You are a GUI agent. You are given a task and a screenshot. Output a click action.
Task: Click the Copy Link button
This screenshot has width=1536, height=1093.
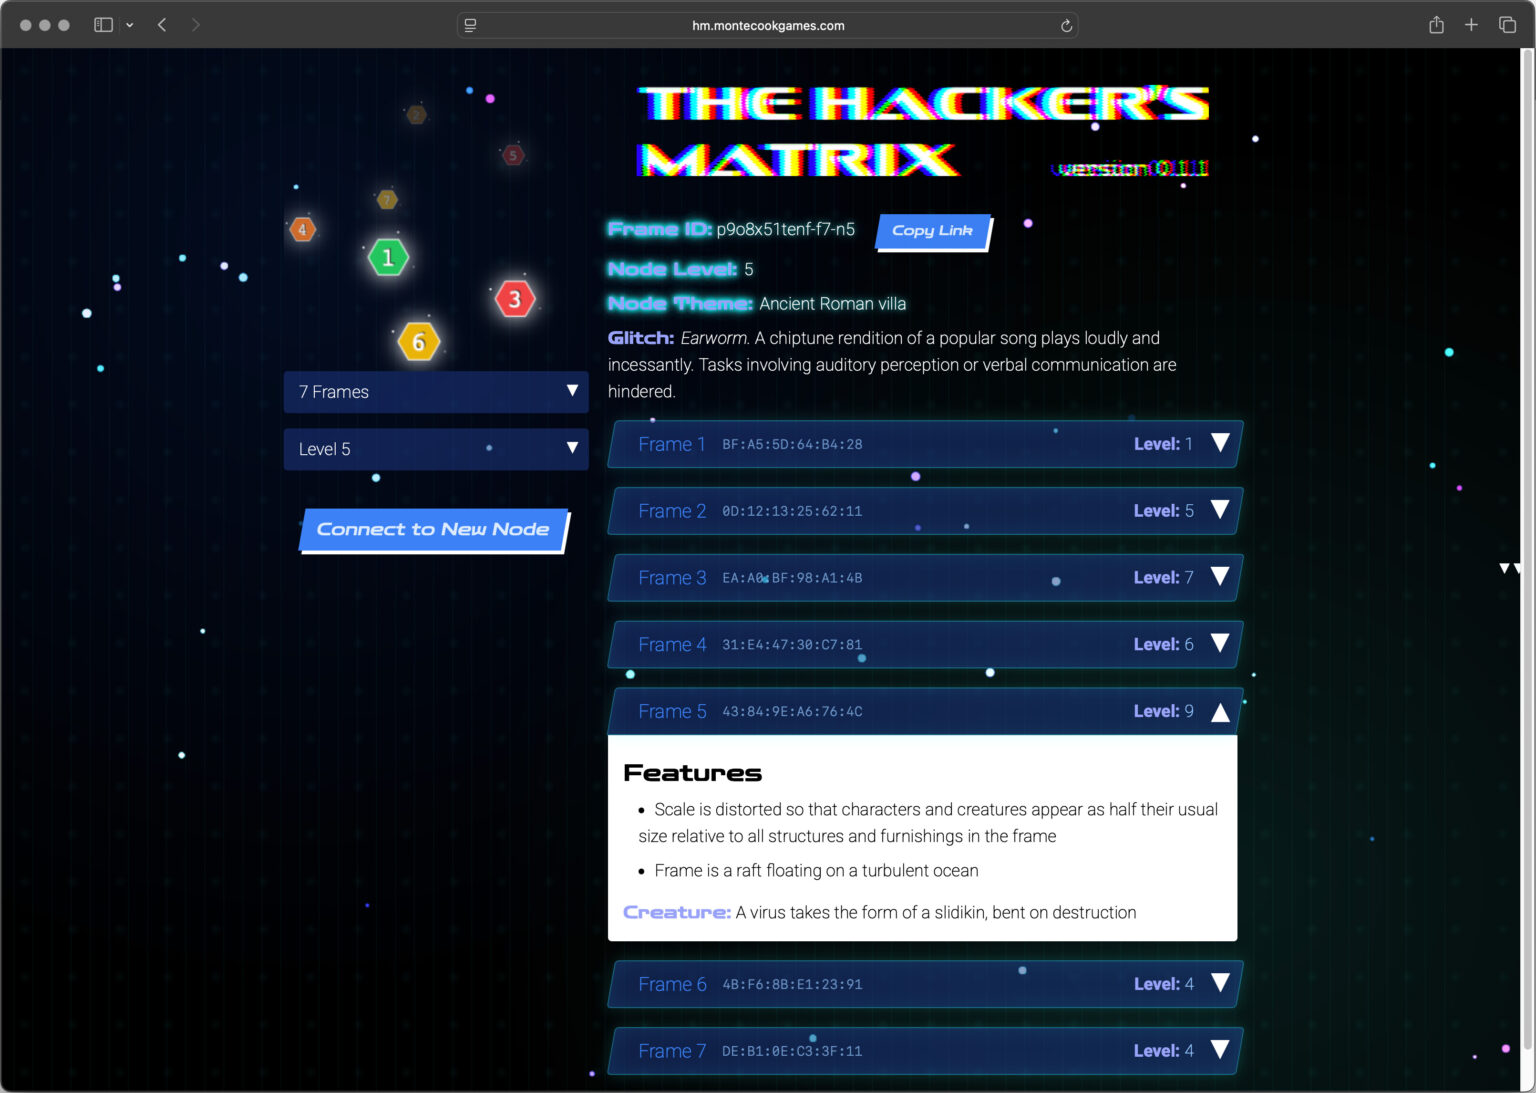(932, 231)
